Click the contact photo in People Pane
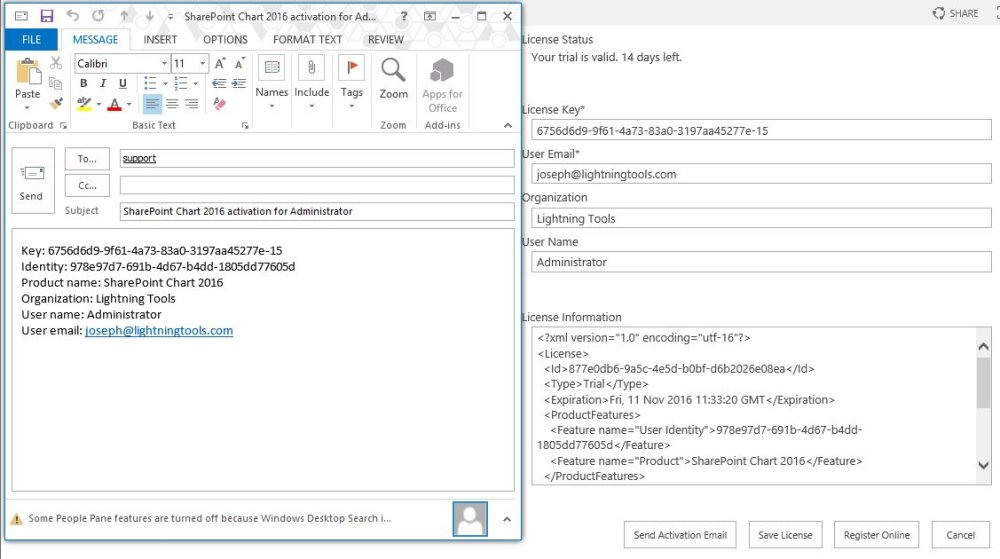 [470, 519]
